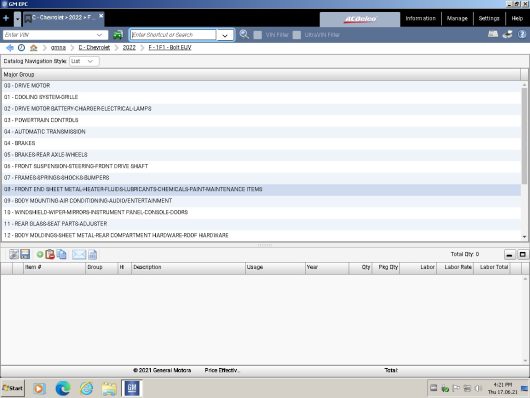Email the picklist with envelope icon
This screenshot has height=398, width=530.
coord(79,254)
